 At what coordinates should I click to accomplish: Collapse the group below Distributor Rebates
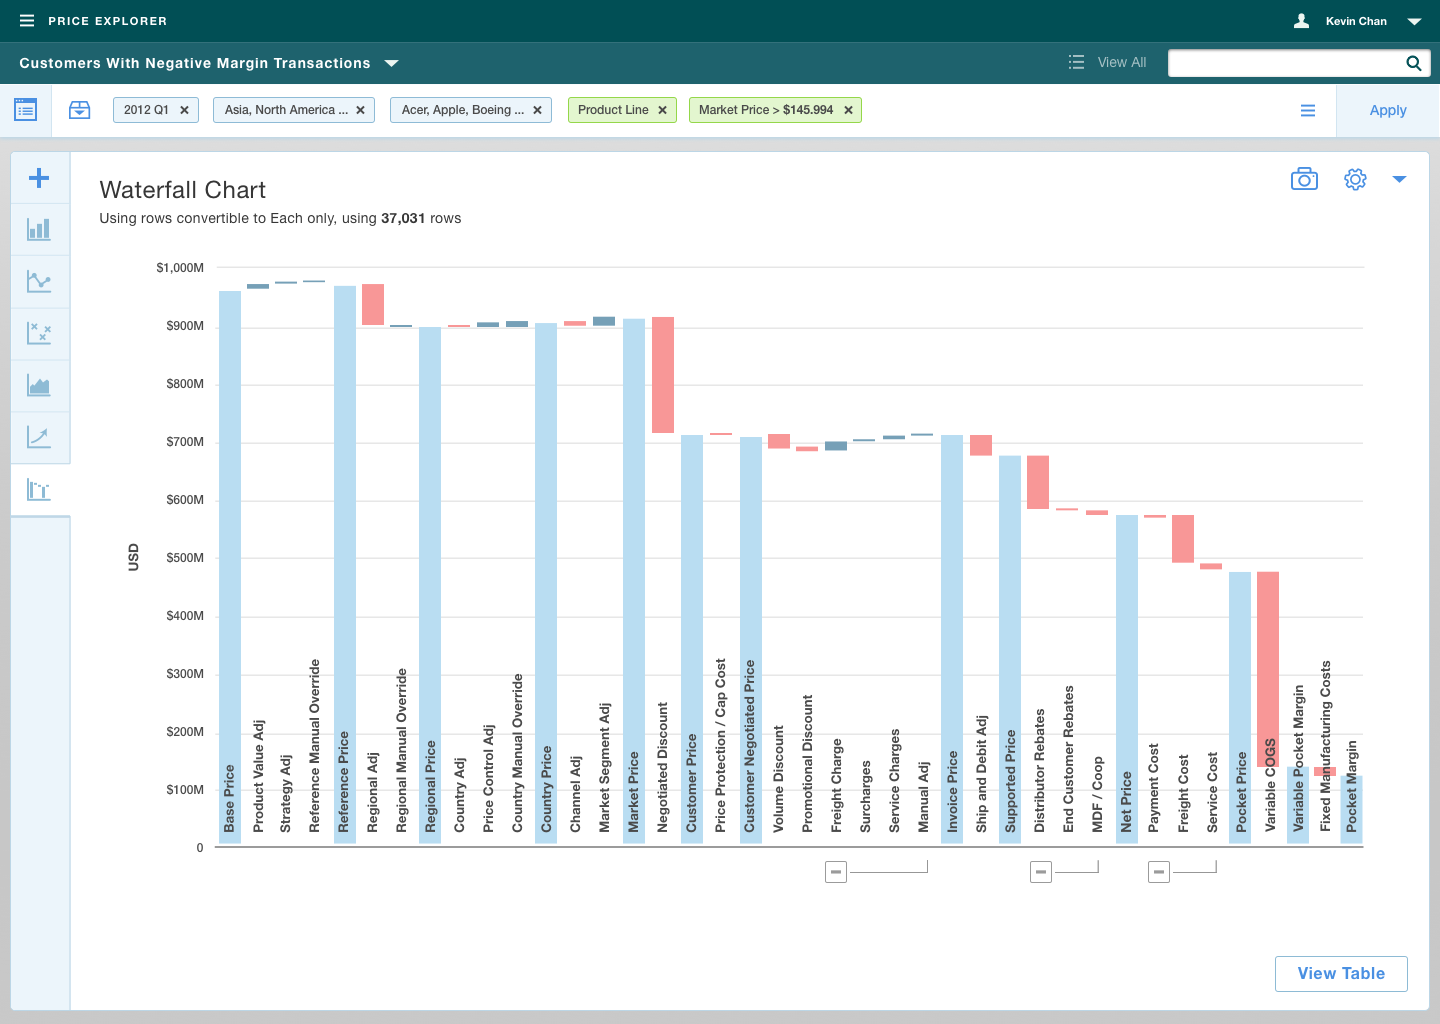pyautogui.click(x=1041, y=872)
